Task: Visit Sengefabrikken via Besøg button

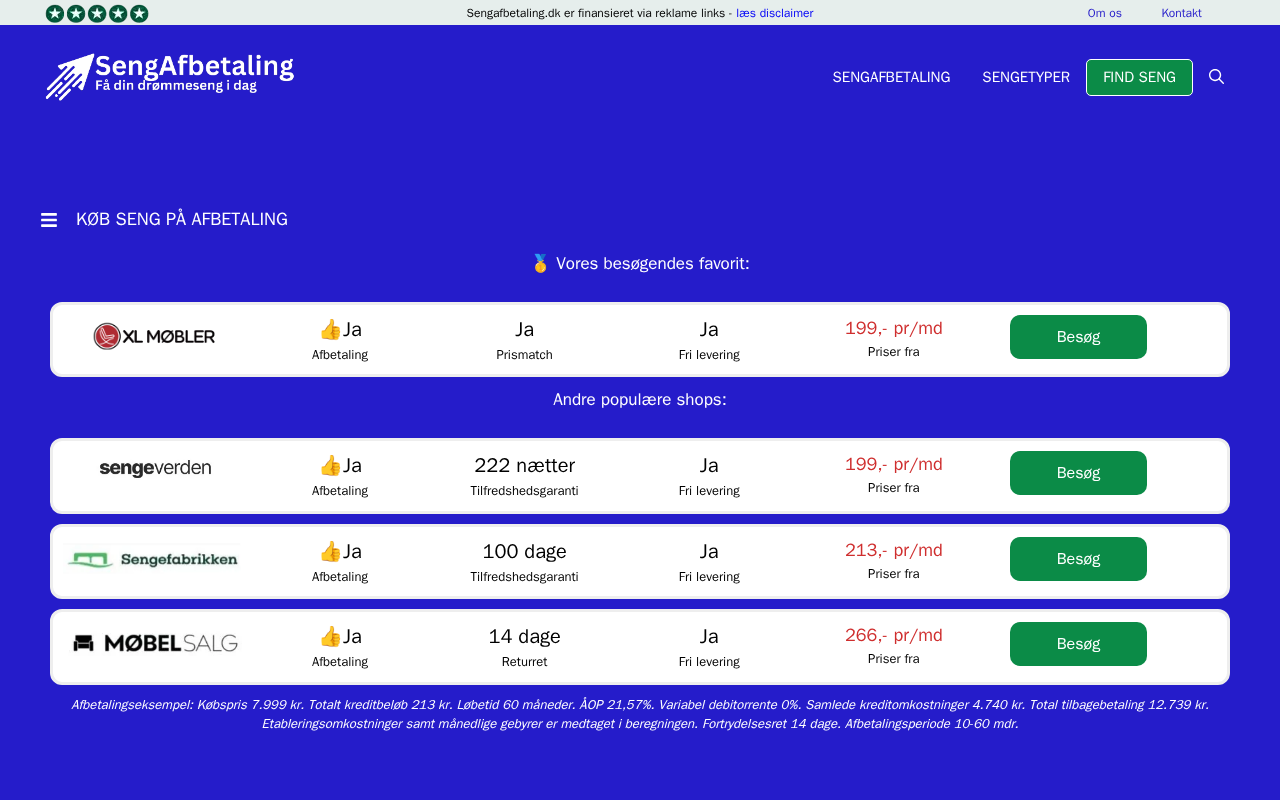Action: (1078, 559)
